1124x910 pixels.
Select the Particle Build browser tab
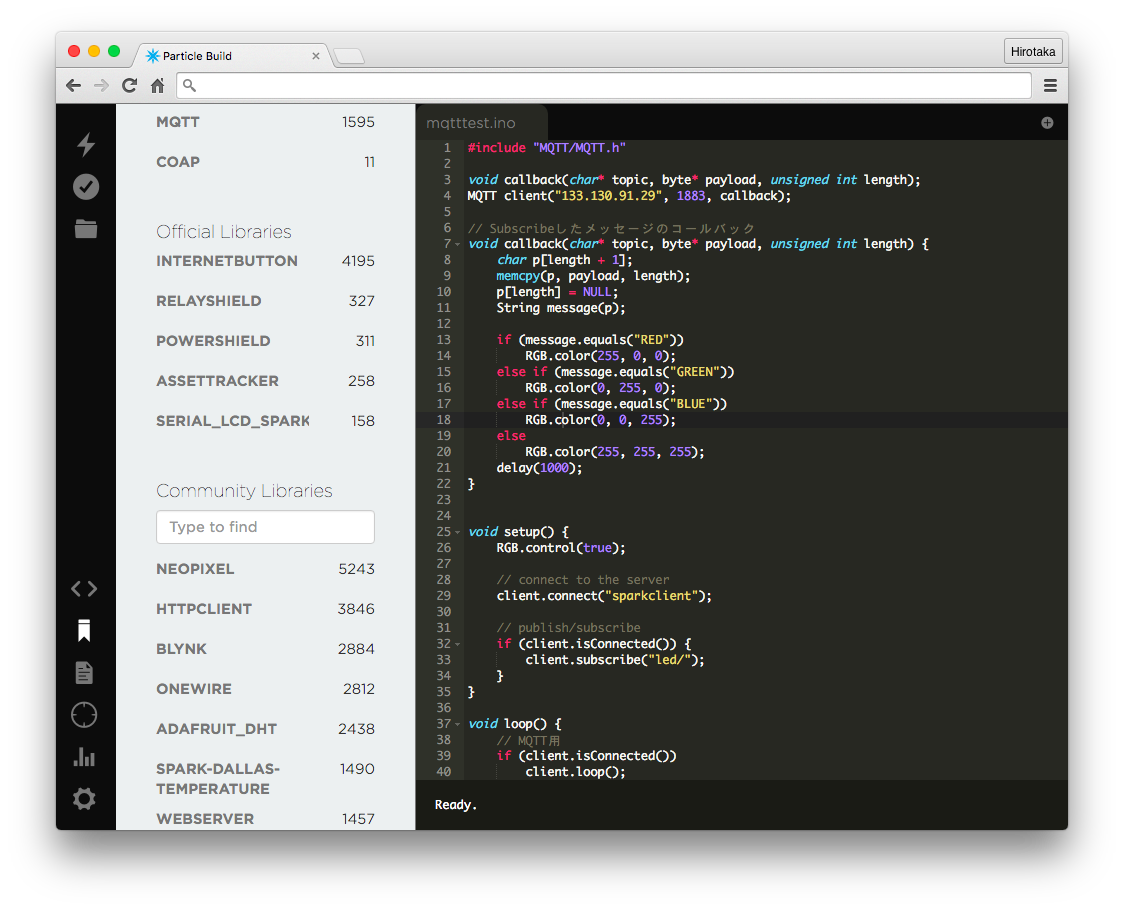tap(232, 56)
